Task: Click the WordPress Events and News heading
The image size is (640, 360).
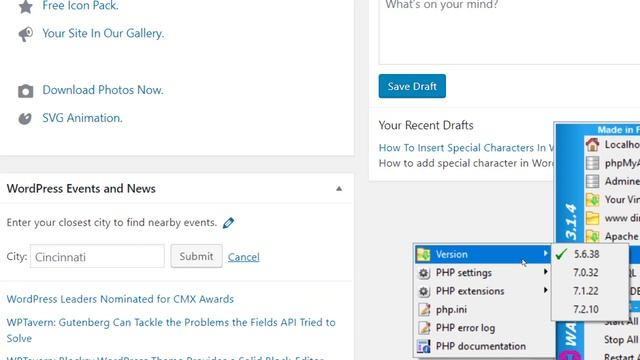Action: 81,189
